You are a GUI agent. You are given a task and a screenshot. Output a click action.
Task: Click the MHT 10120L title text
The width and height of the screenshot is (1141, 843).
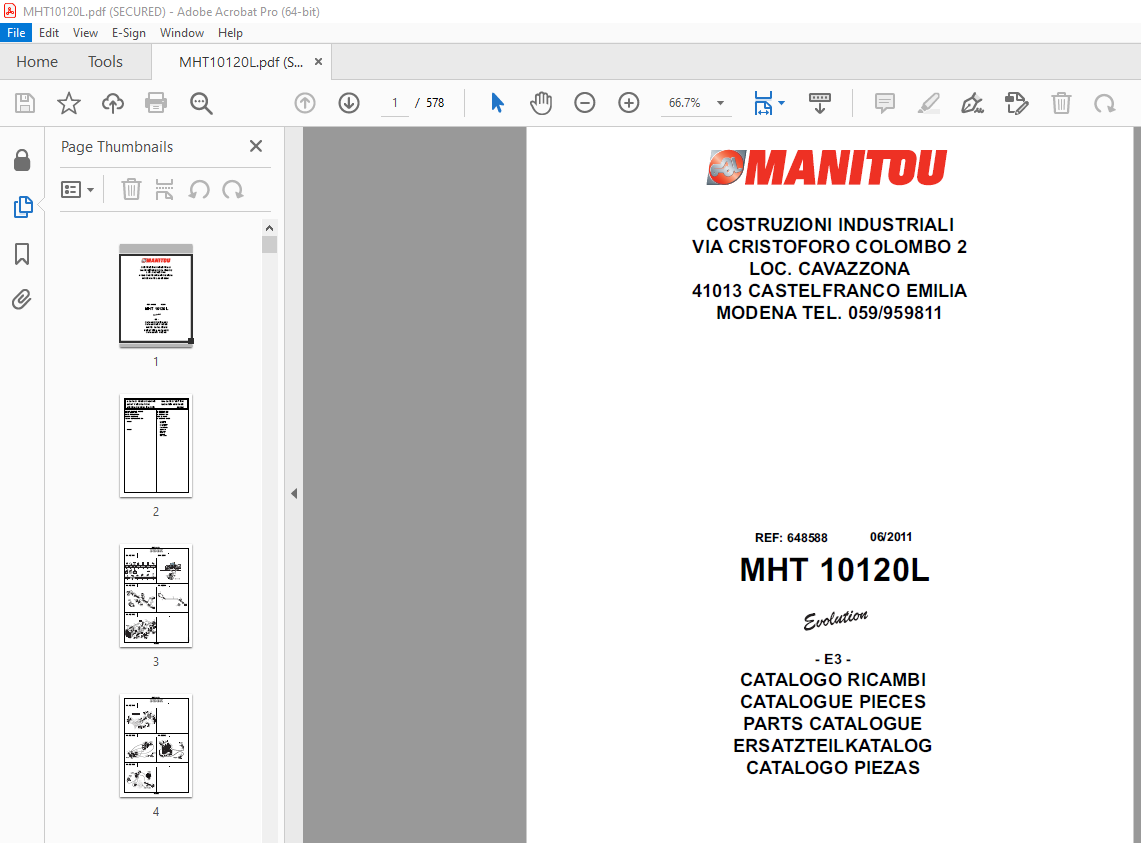click(834, 570)
